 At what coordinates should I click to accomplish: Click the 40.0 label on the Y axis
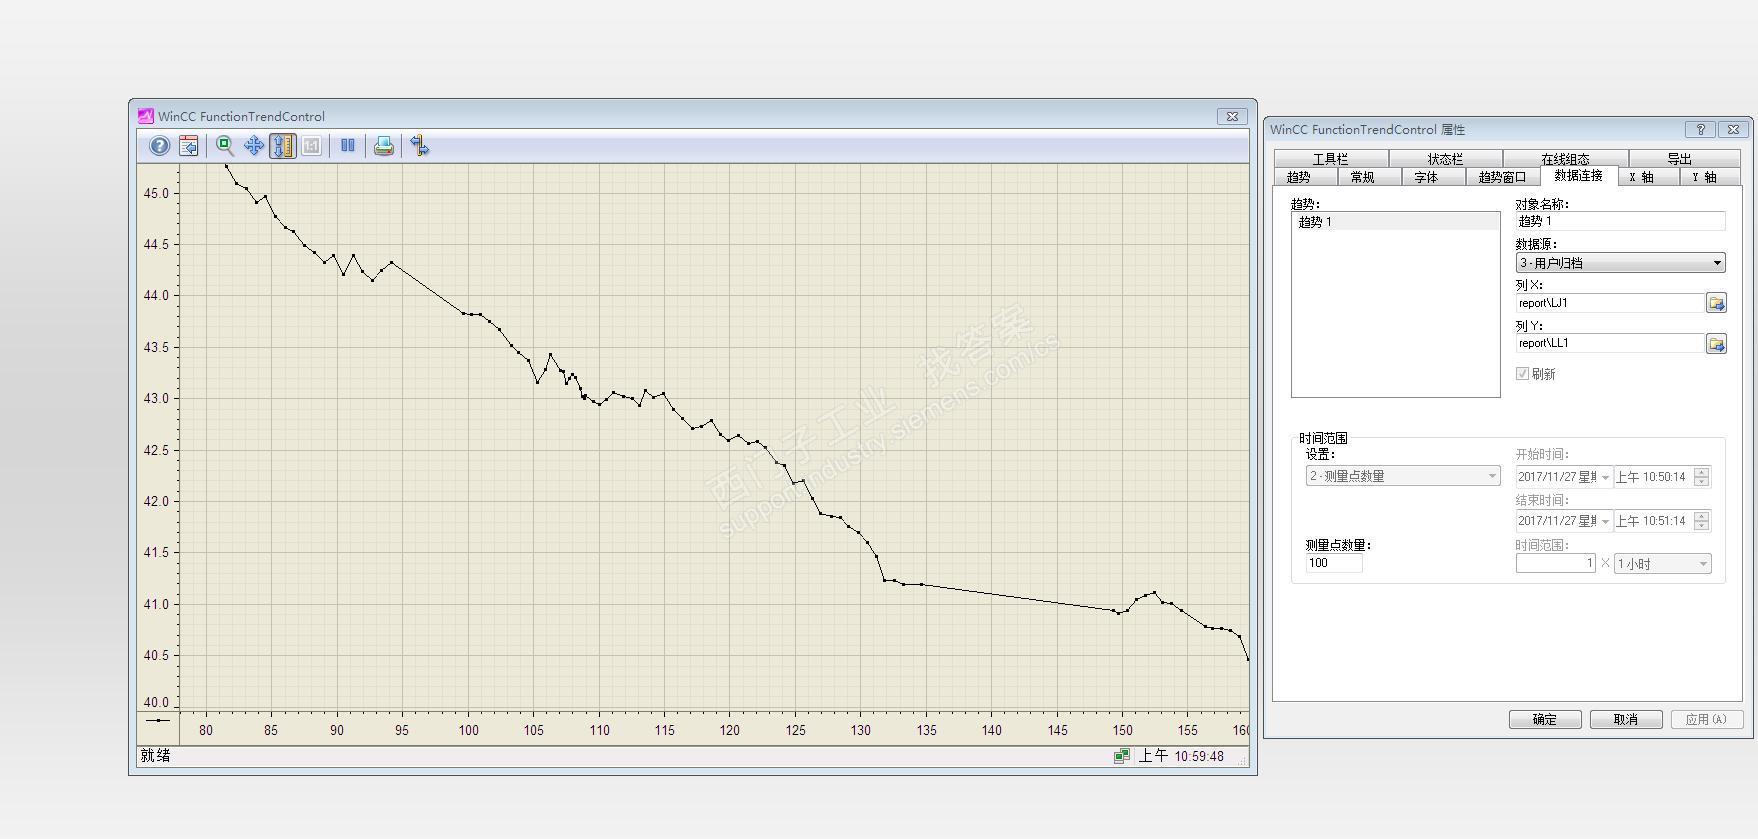158,702
